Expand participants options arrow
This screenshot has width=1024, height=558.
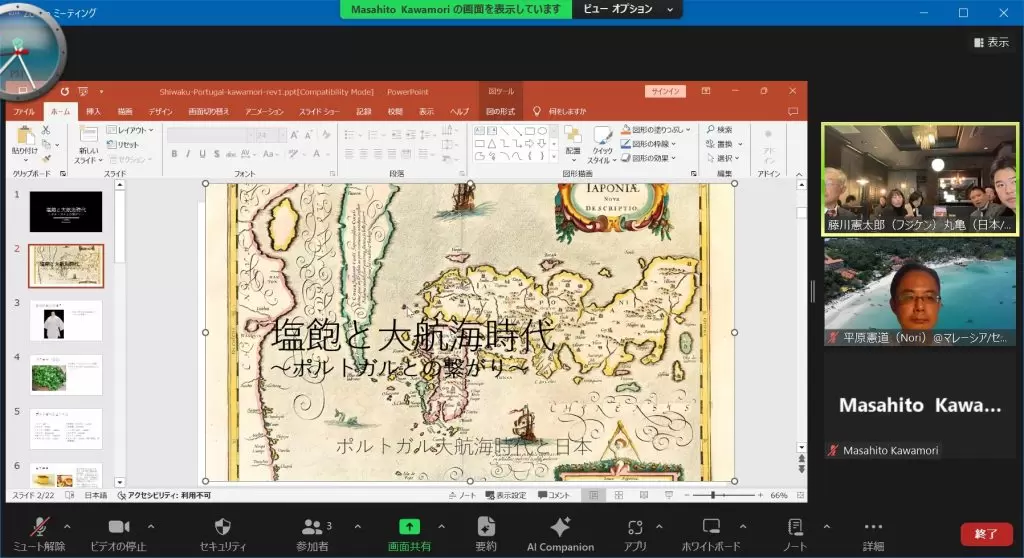click(x=357, y=526)
